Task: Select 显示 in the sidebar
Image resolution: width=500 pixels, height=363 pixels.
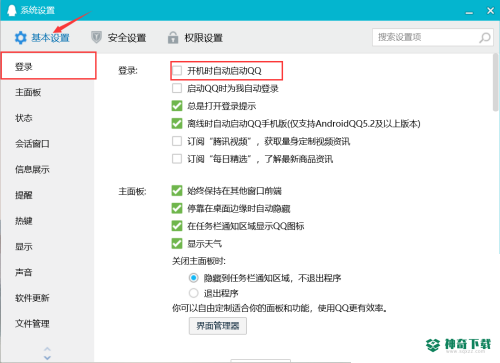Action: 24,247
